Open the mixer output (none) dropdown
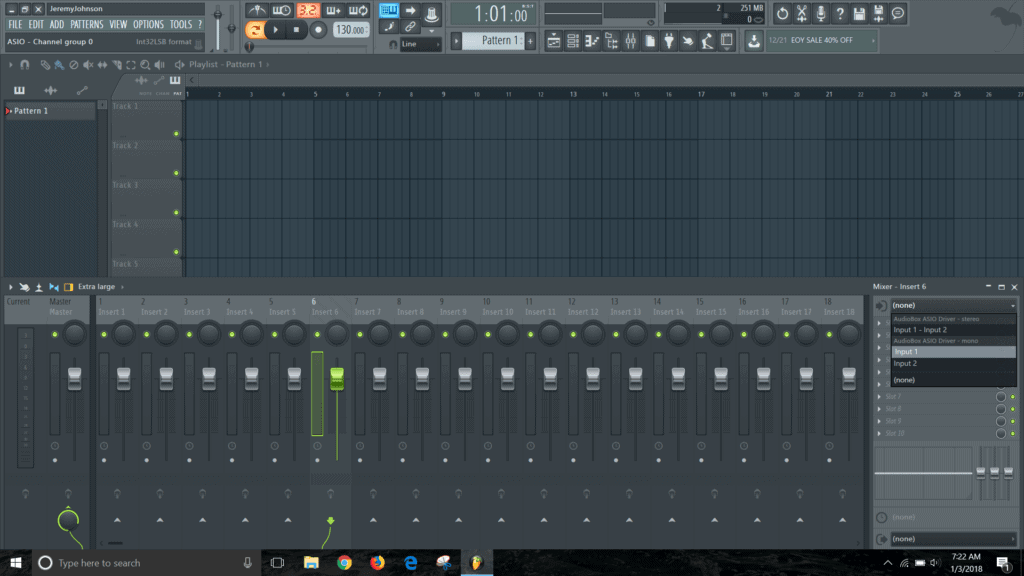Image resolution: width=1024 pixels, height=576 pixels. click(952, 539)
